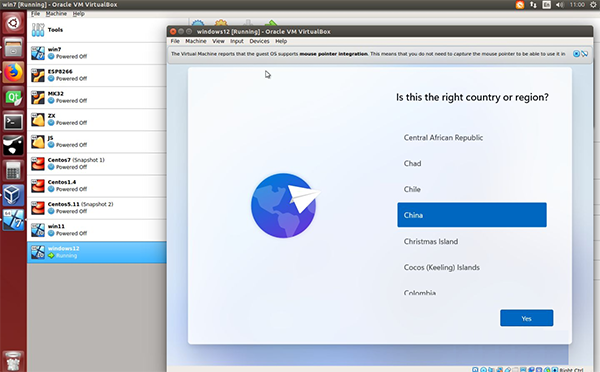
Task: Click the don't-show-again notification icon
Action: [584, 54]
